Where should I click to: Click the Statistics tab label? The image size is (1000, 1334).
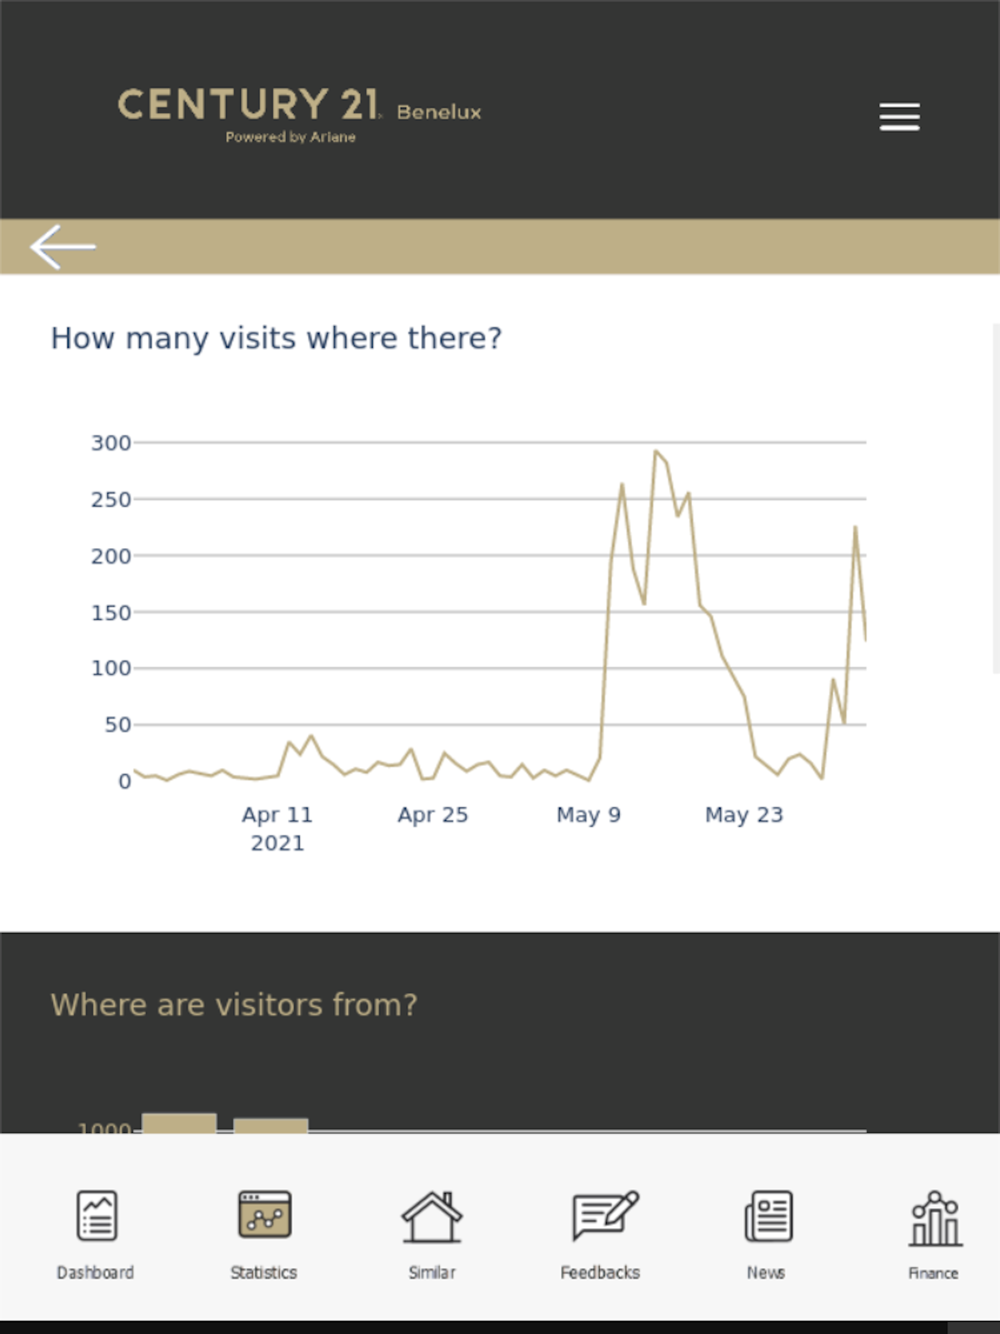pos(263,1272)
